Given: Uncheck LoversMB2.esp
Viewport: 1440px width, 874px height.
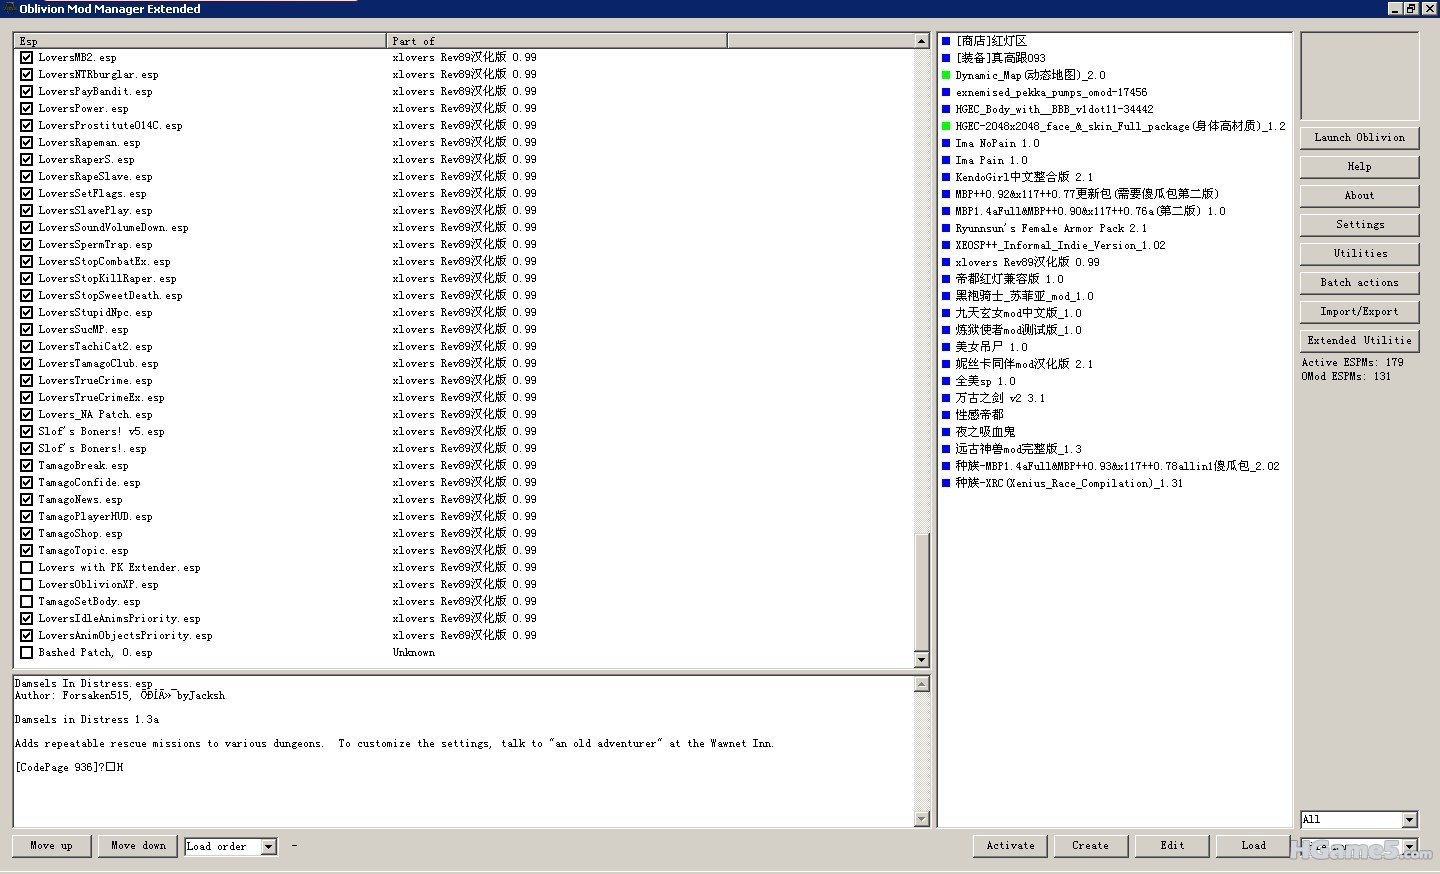Looking at the screenshot, I should 27,58.
